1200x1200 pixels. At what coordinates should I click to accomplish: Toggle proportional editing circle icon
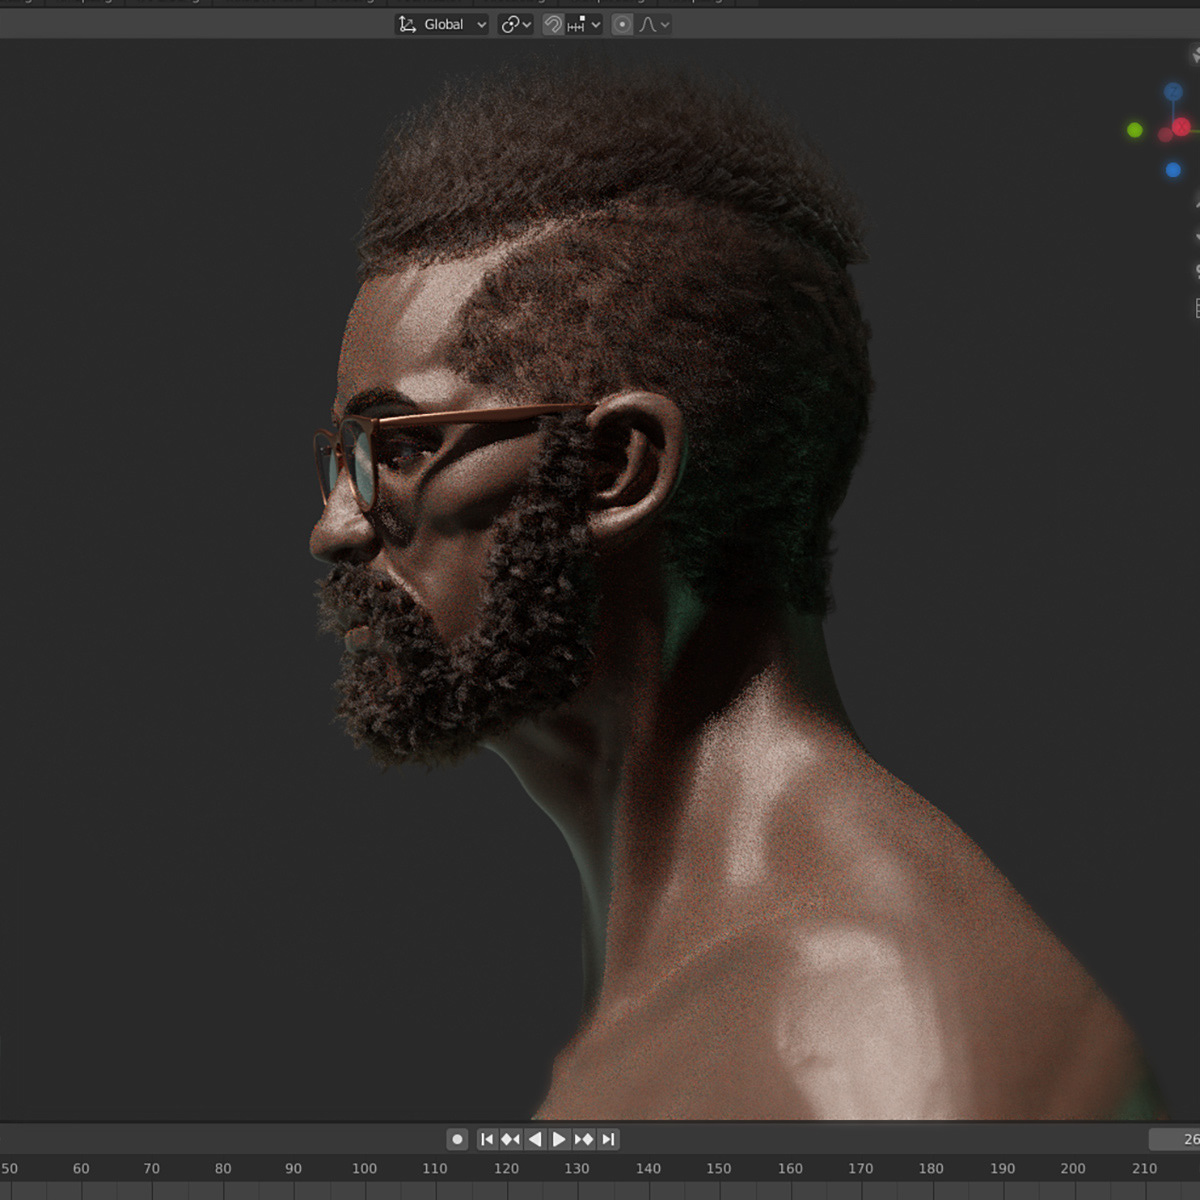[x=622, y=24]
